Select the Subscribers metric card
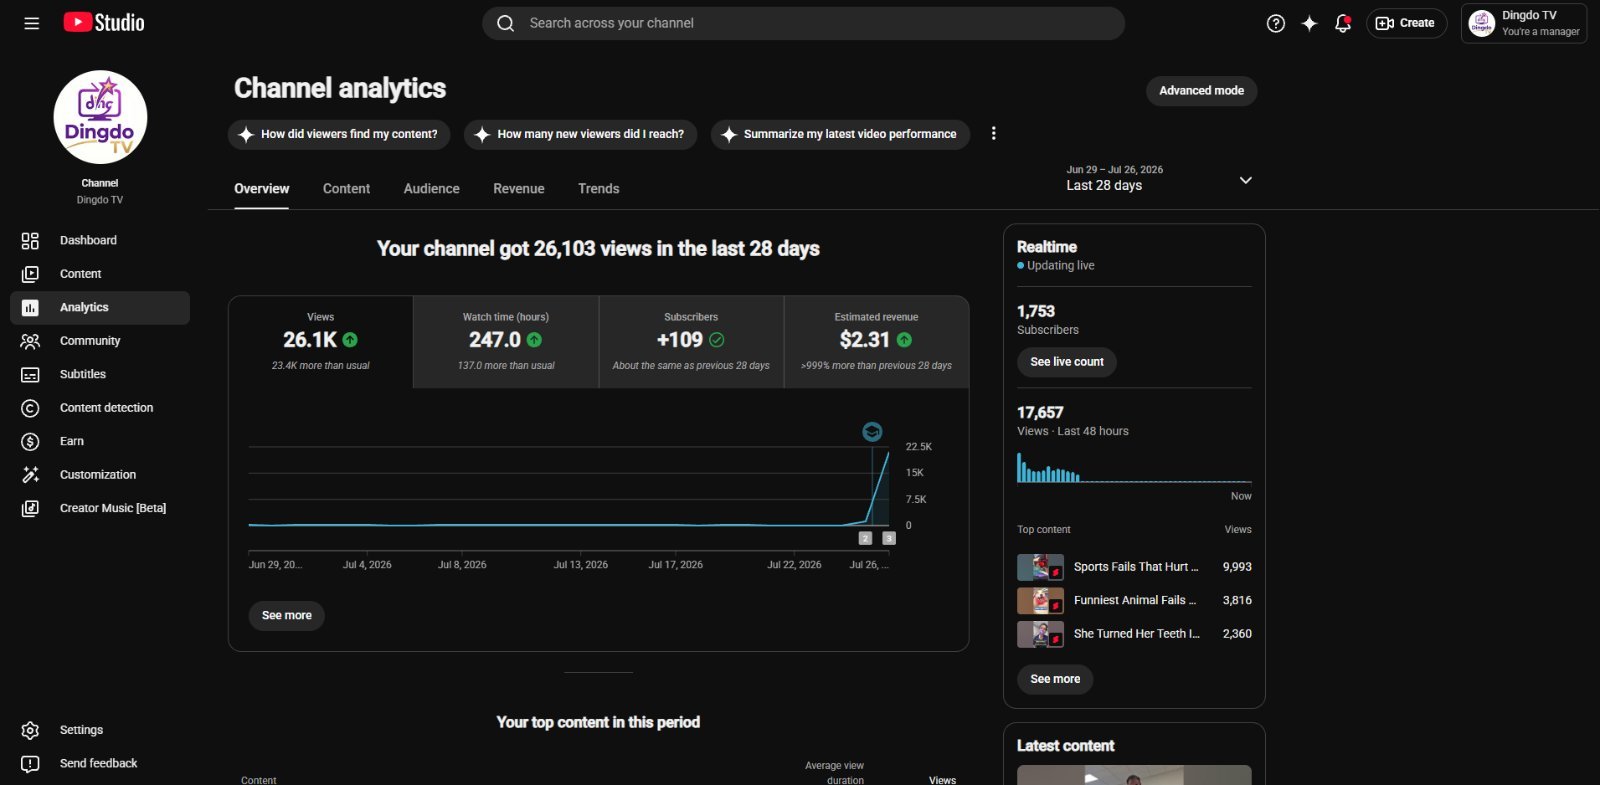 click(x=691, y=342)
